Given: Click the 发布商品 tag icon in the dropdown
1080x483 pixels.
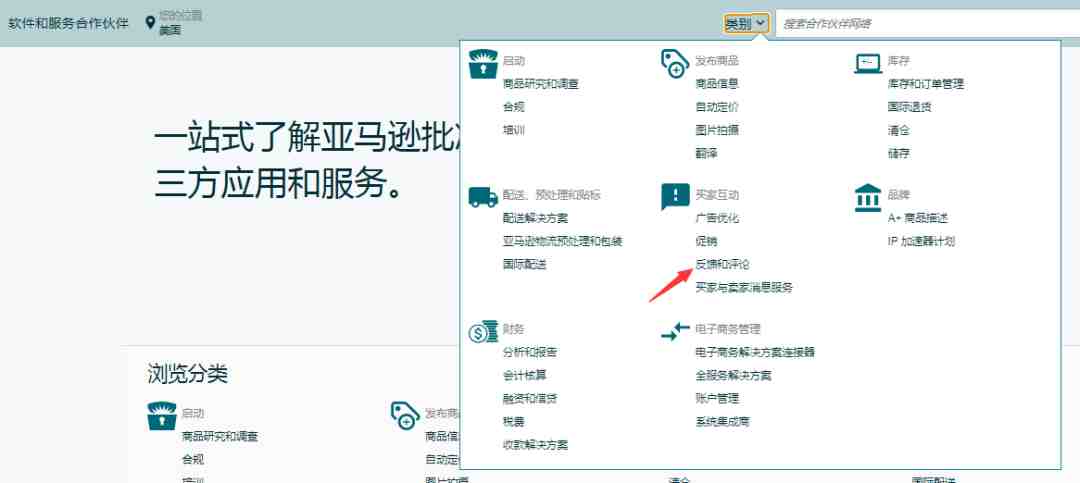Looking at the screenshot, I should tap(675, 63).
